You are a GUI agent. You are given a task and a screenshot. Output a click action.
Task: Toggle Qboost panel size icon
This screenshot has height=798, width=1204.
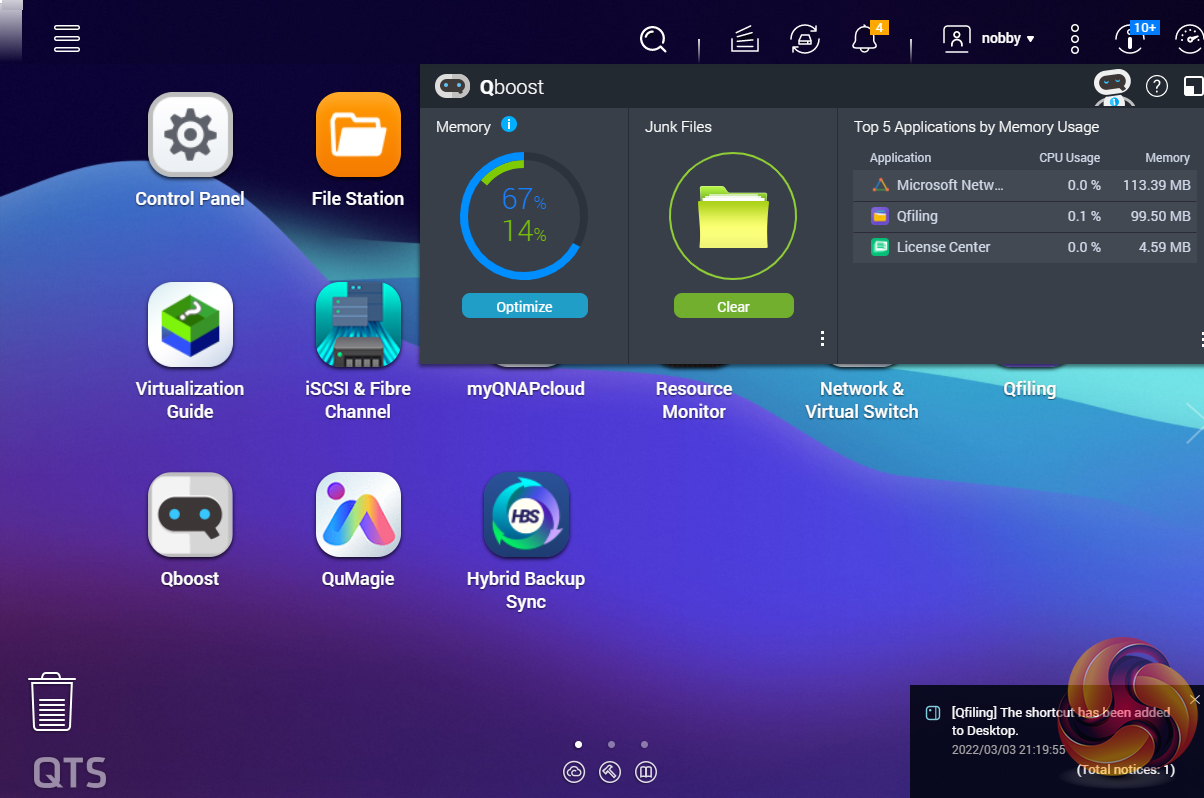(x=1193, y=87)
